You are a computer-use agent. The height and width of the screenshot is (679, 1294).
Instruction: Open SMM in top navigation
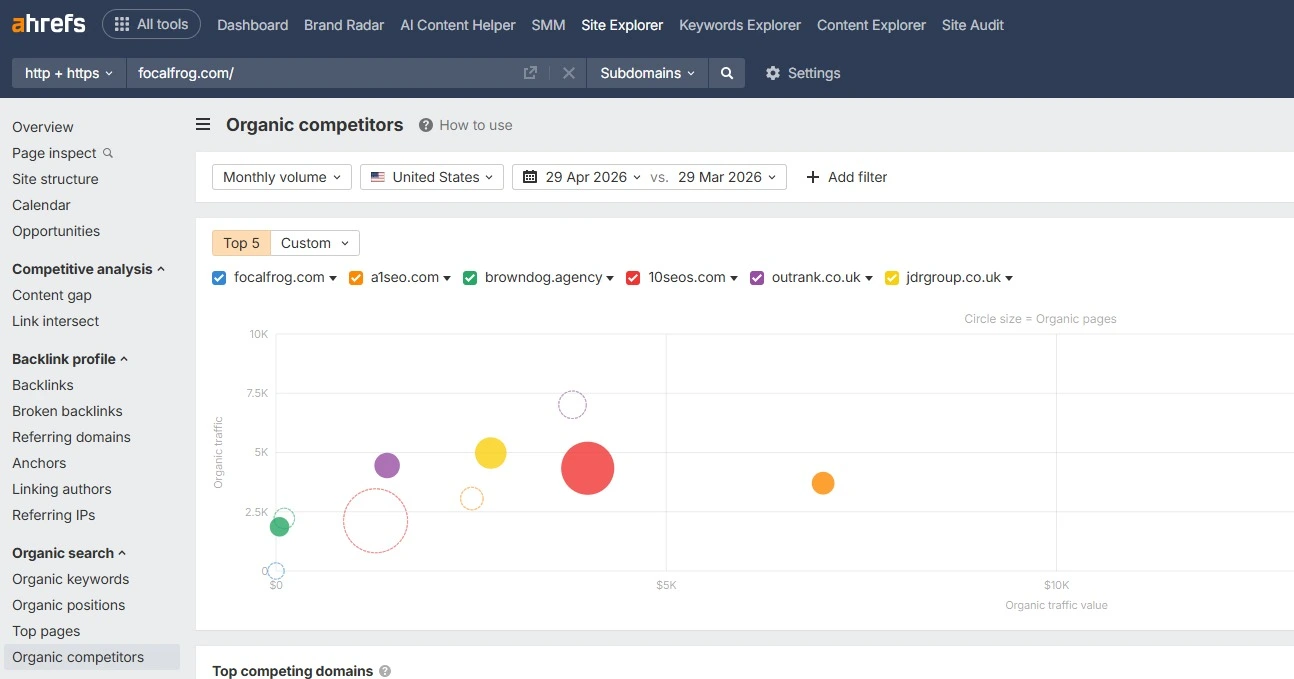[x=548, y=25]
